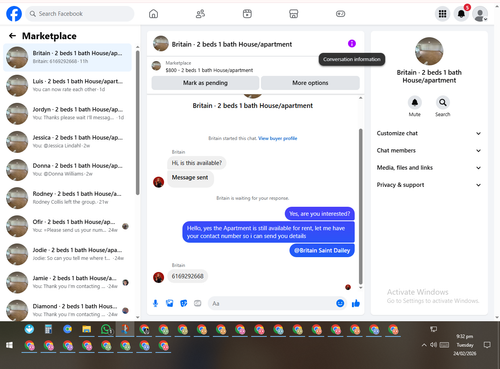This screenshot has height=369, width=500.
Task: Open the Account profile menu
Action: 480,14
